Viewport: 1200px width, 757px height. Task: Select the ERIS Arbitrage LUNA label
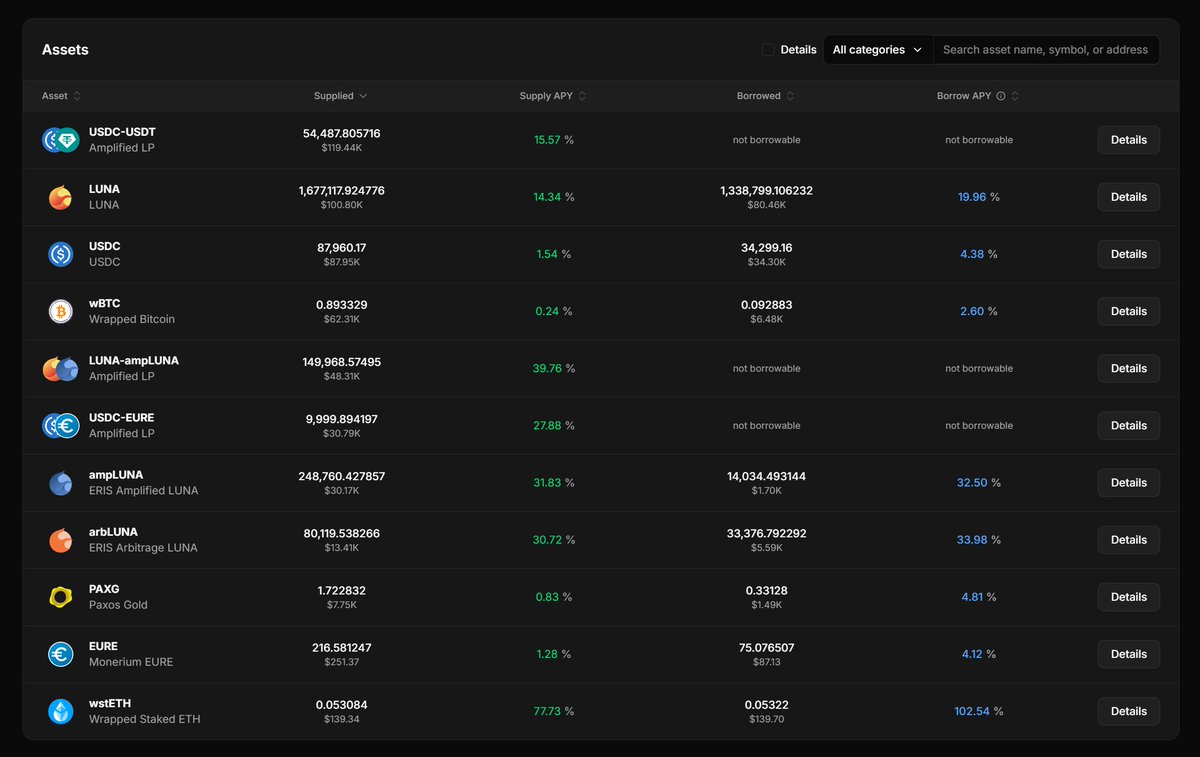(x=143, y=548)
